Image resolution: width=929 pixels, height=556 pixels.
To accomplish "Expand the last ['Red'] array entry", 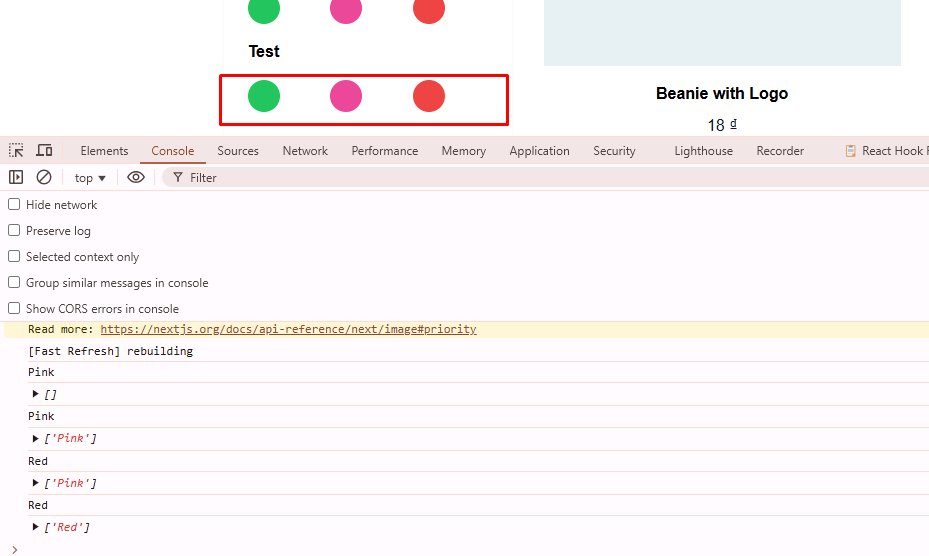I will coord(36,527).
